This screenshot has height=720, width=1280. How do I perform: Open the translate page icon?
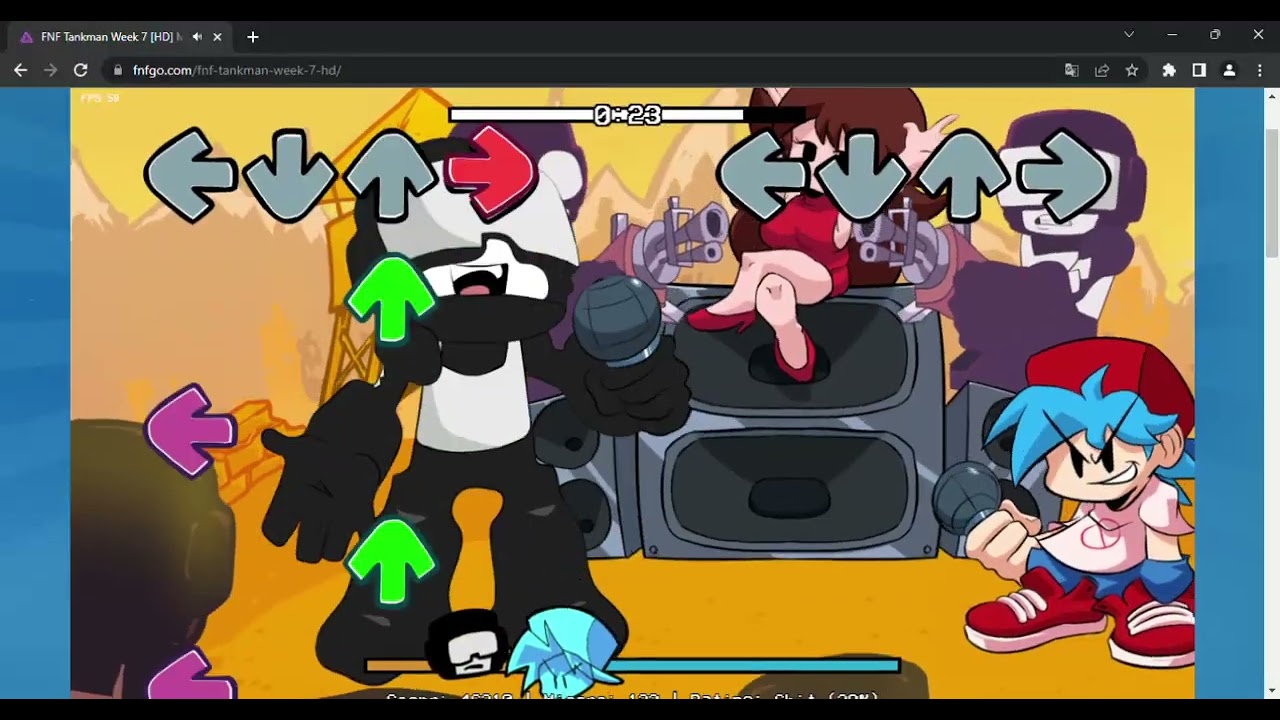(x=1072, y=70)
